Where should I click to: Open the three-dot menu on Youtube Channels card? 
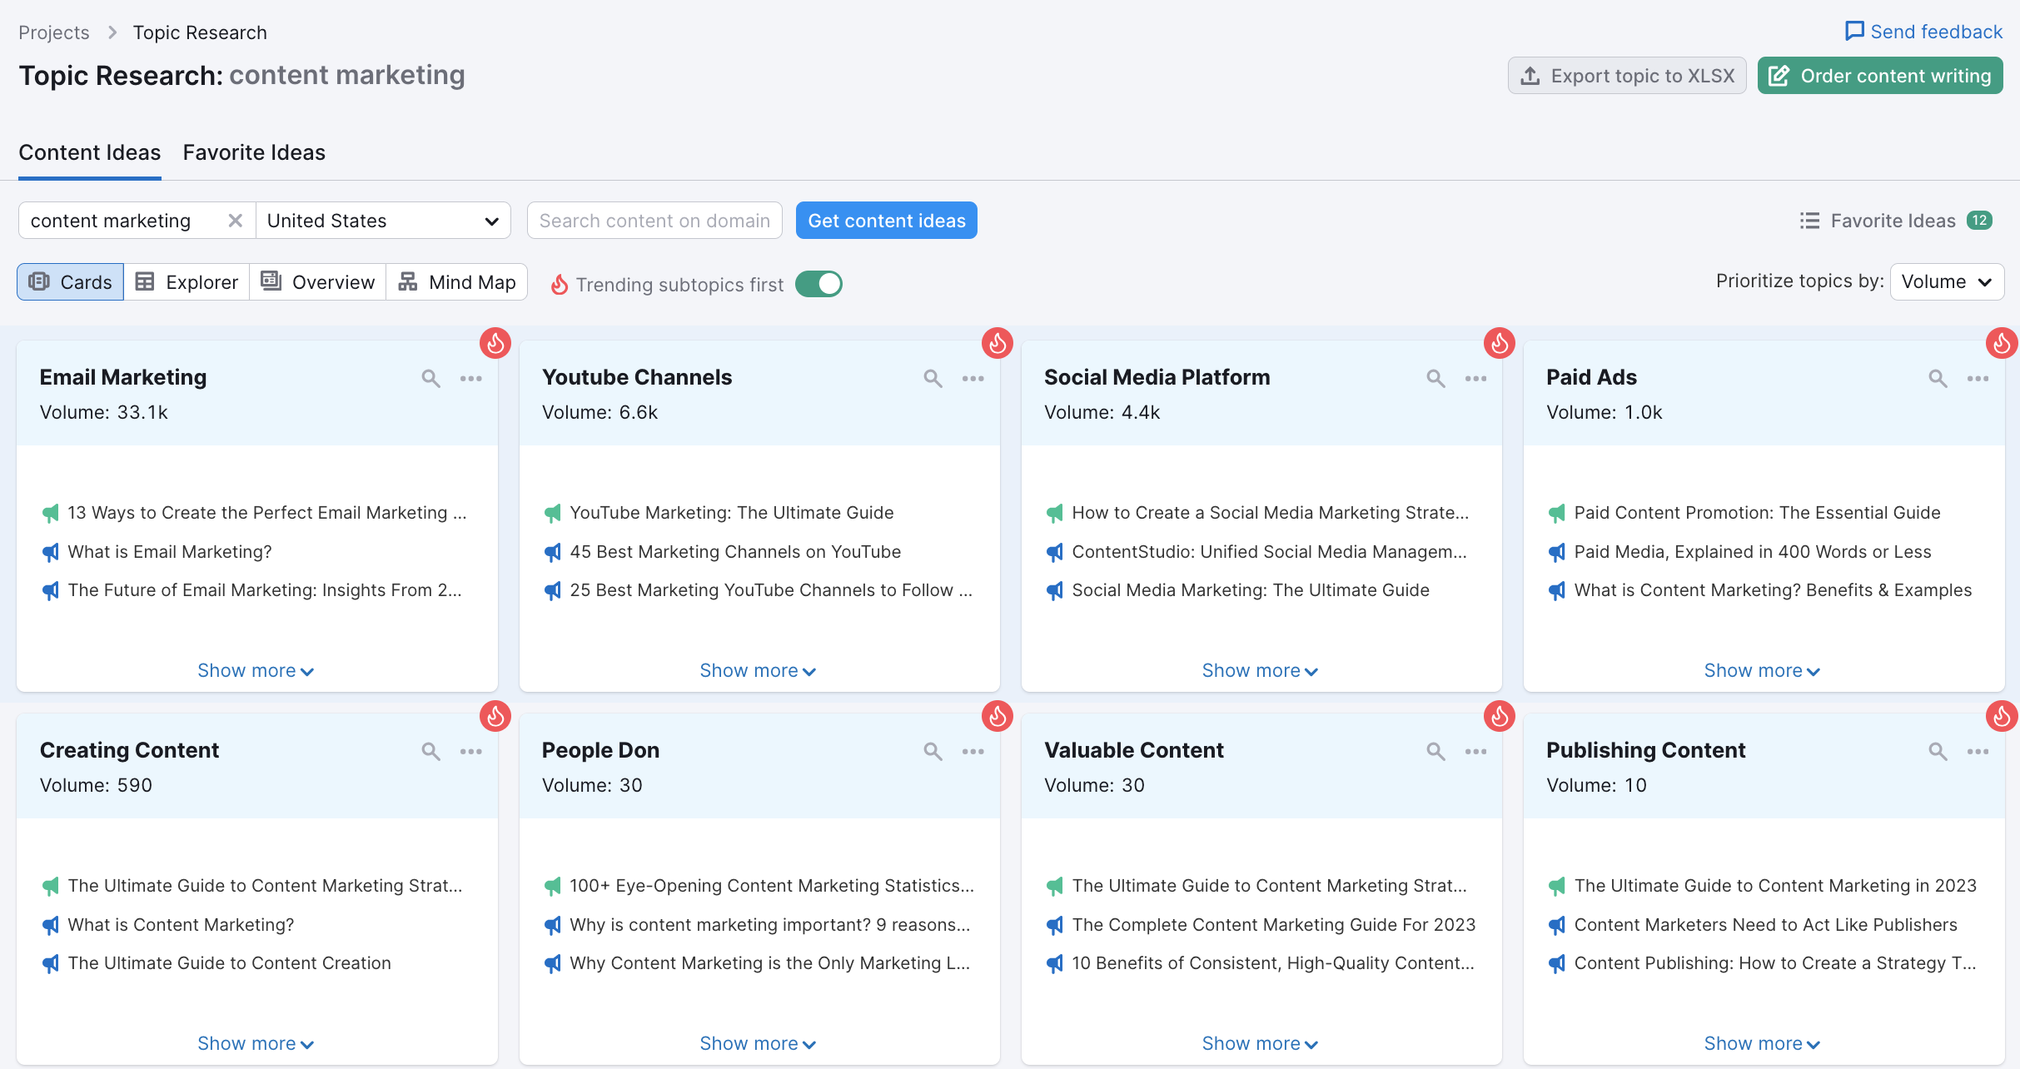click(x=974, y=378)
